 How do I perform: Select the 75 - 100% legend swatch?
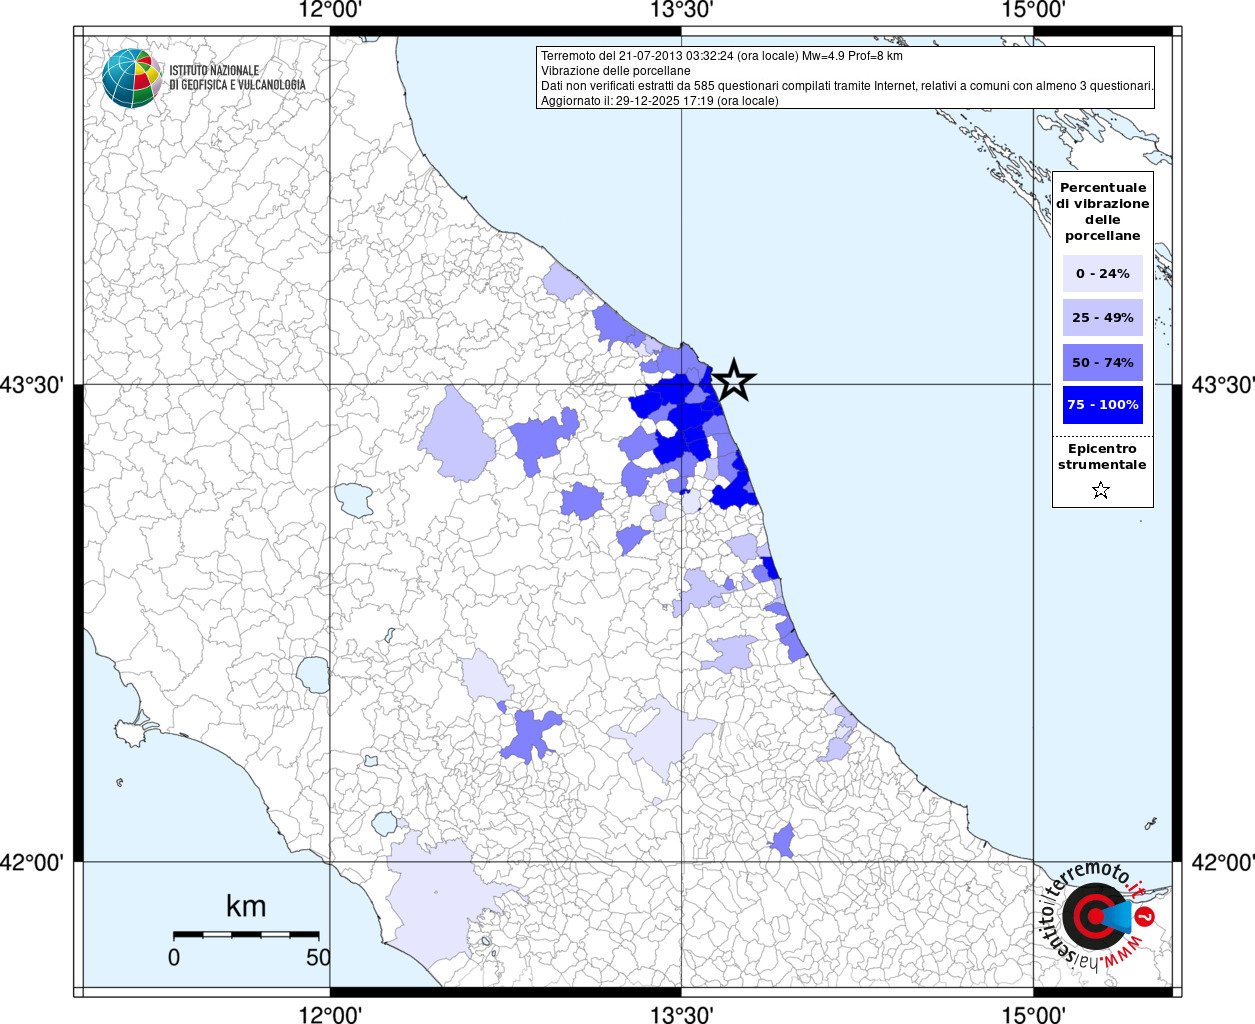(x=1102, y=405)
